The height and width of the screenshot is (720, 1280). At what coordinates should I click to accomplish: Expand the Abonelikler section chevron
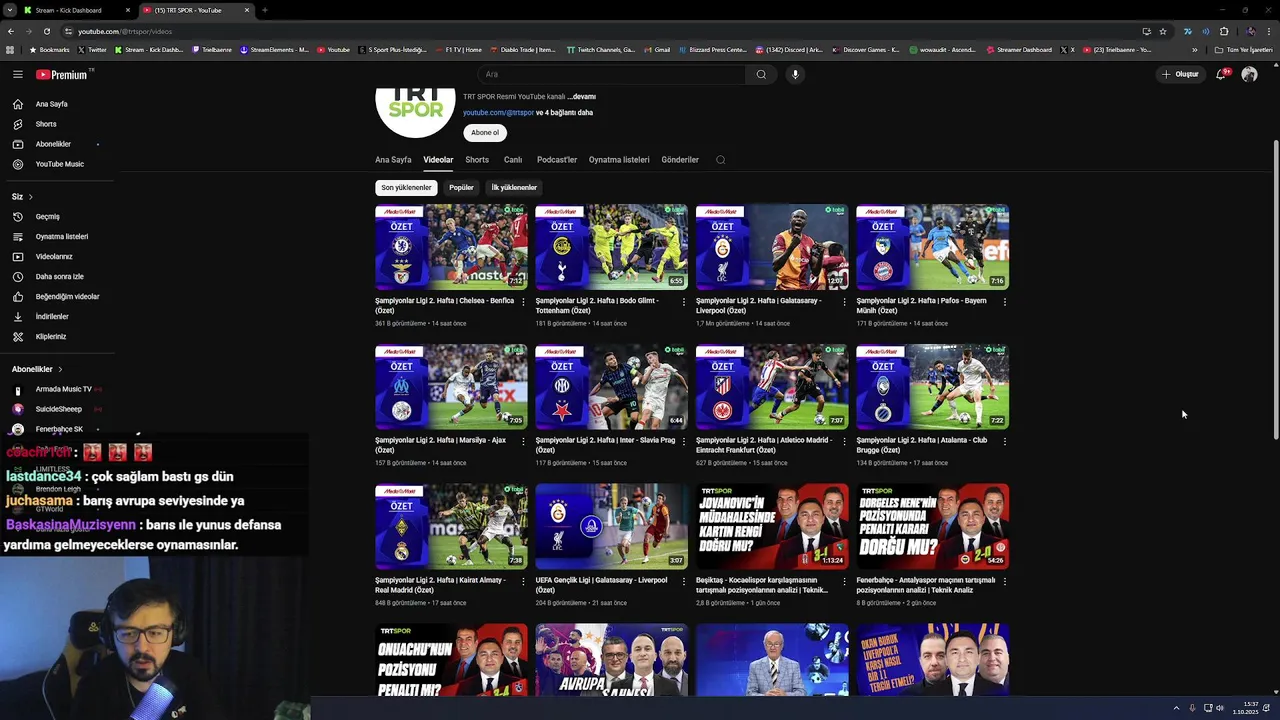click(60, 369)
